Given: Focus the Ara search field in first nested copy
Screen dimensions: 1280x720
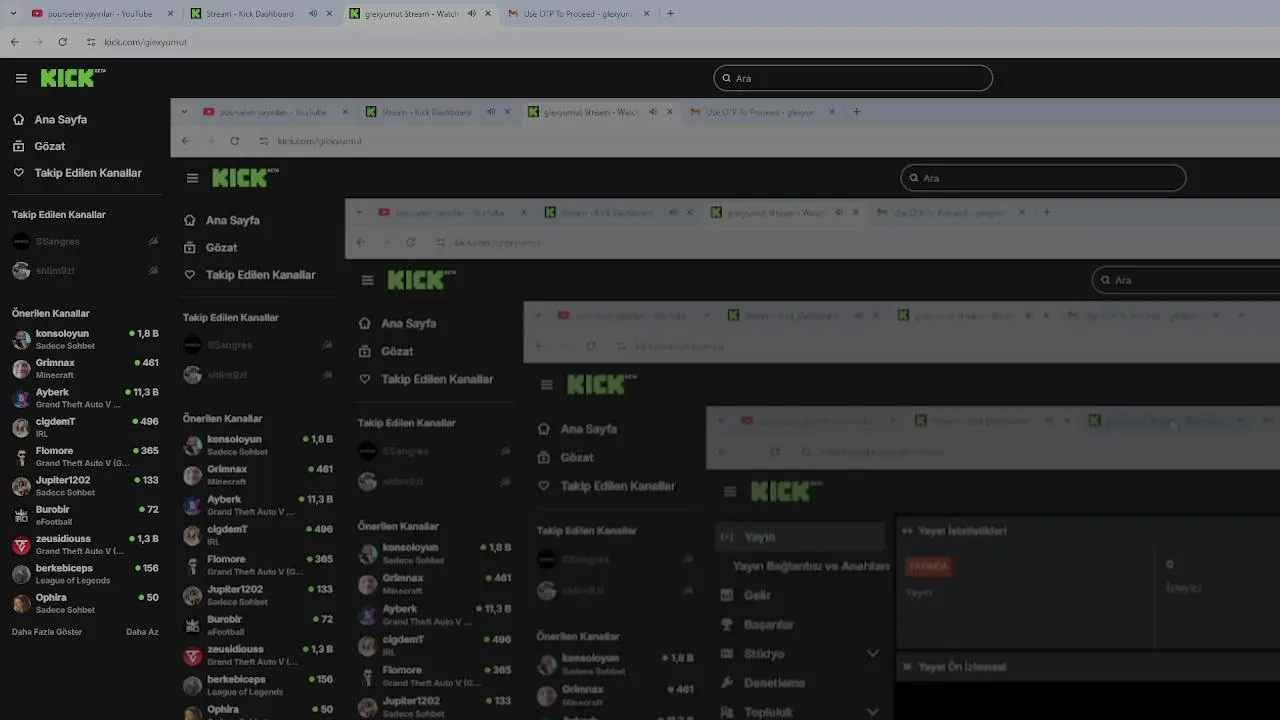Looking at the screenshot, I should 1043,178.
